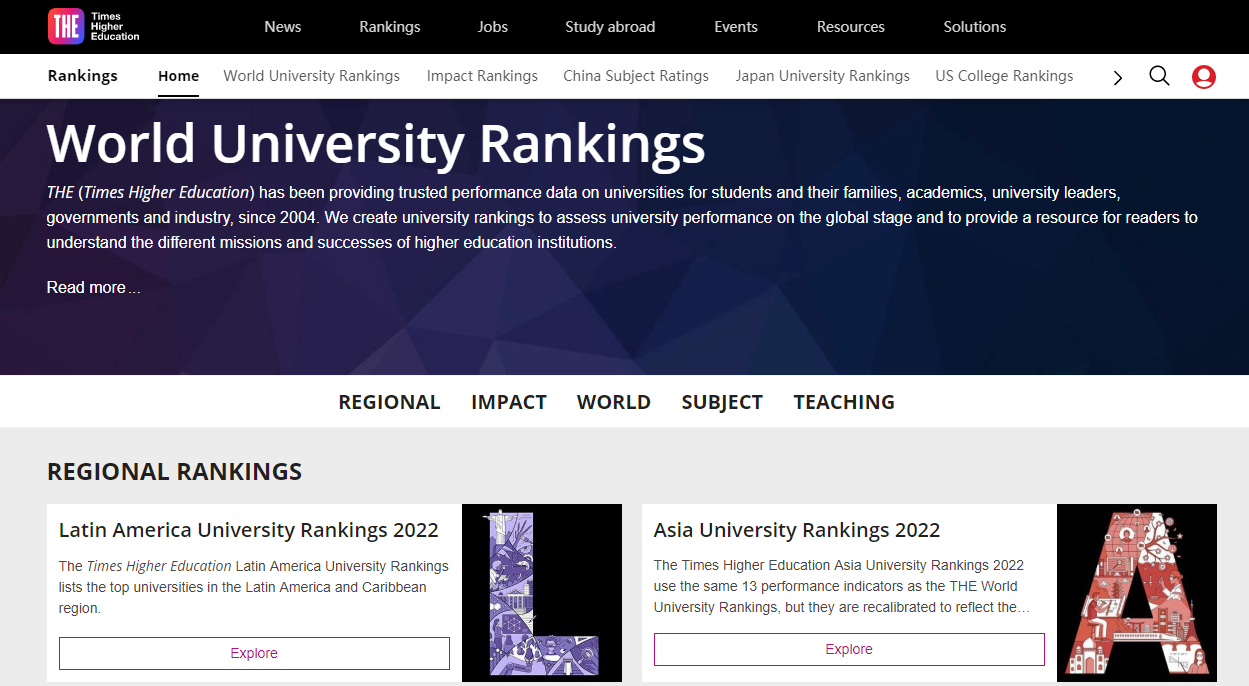
Task: Select the Home tab in Rankings bar
Action: click(179, 76)
